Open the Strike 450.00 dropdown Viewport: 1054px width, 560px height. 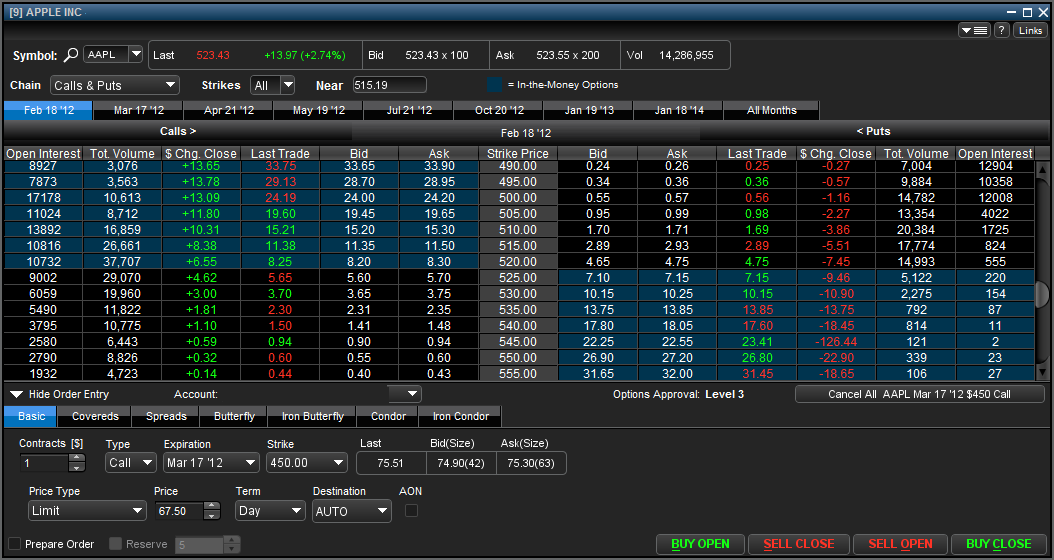[x=307, y=463]
